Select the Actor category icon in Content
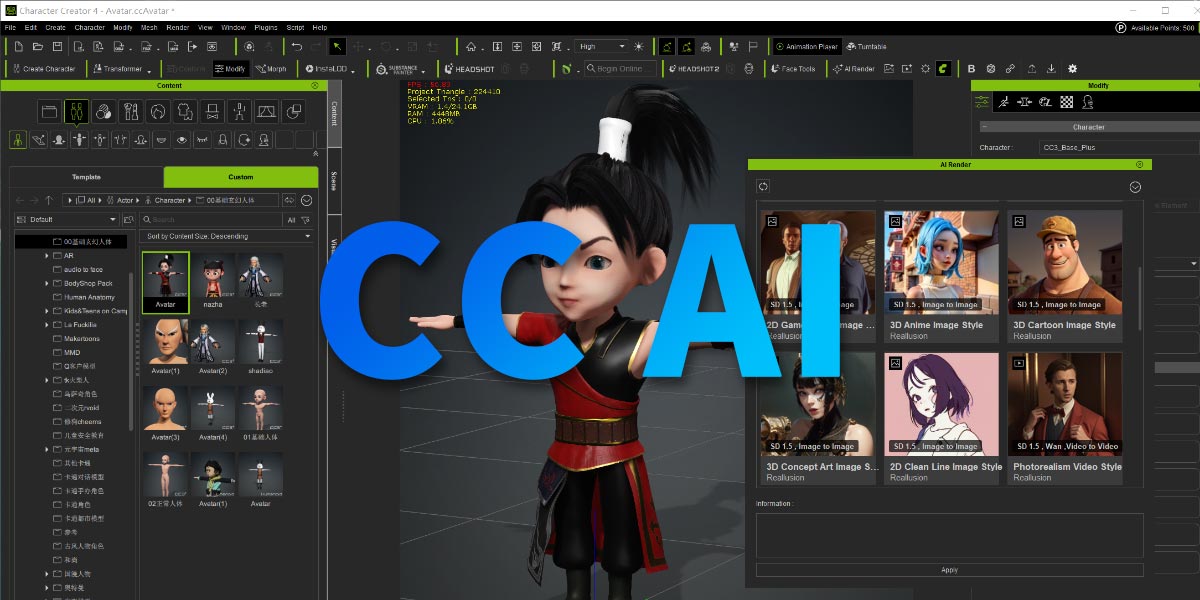 (77, 111)
